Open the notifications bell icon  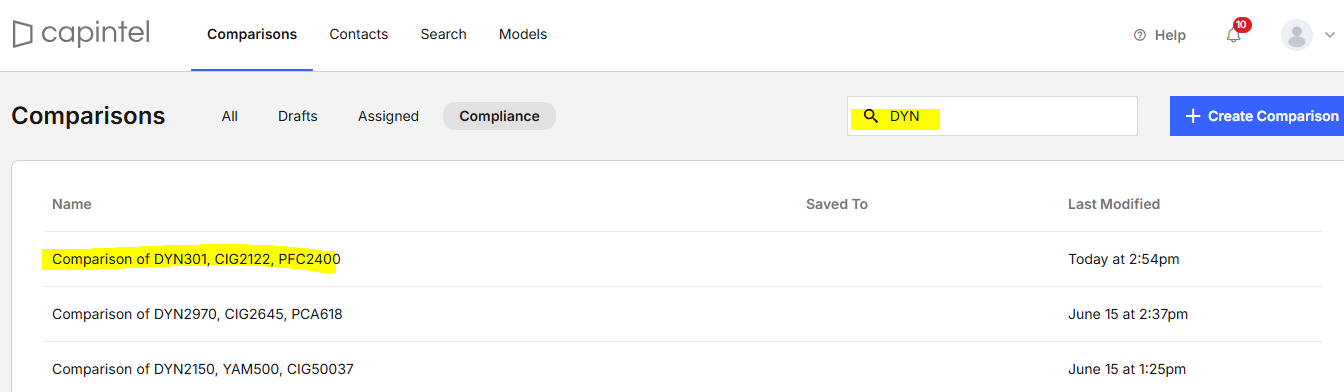coord(1233,35)
